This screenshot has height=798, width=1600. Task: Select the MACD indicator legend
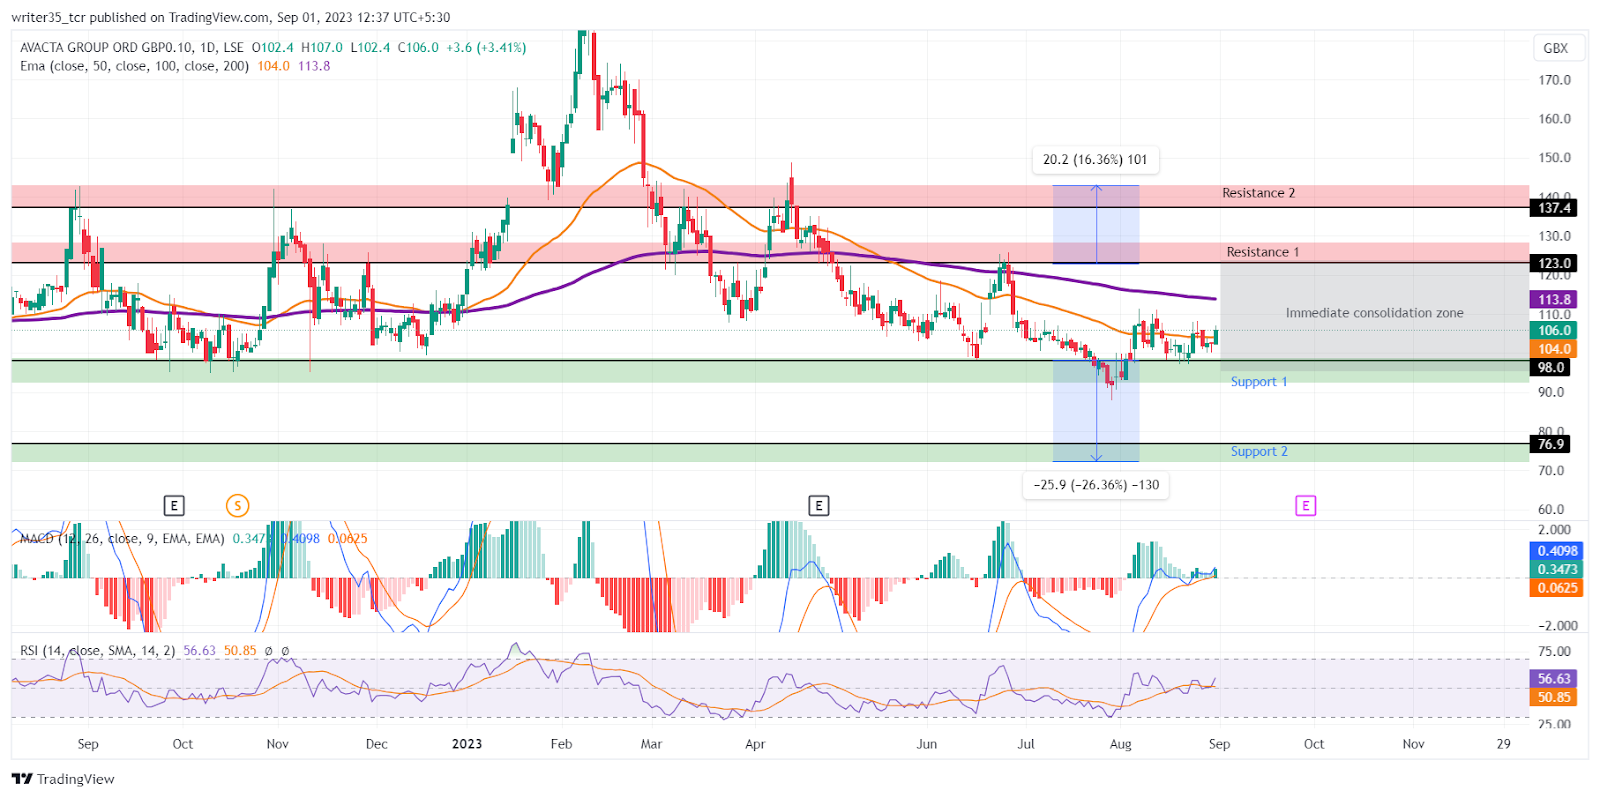tap(122, 539)
